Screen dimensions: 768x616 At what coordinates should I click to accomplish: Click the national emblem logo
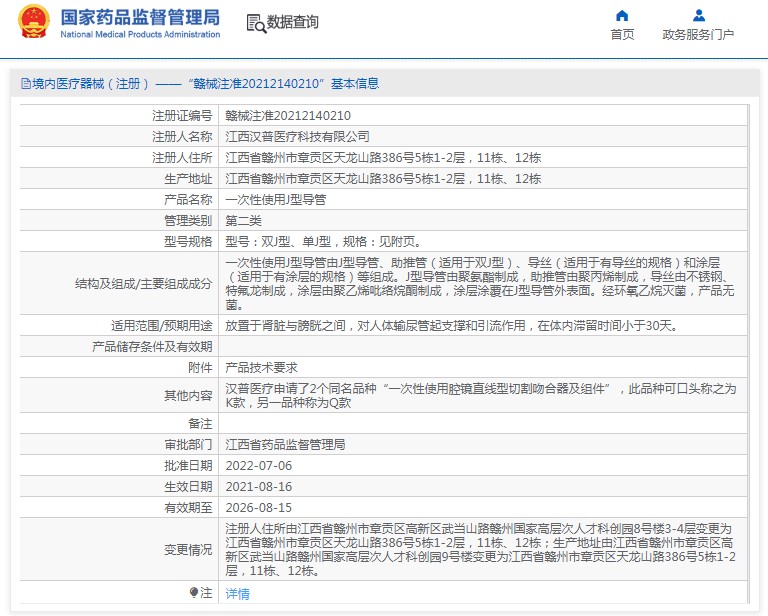[x=34, y=22]
